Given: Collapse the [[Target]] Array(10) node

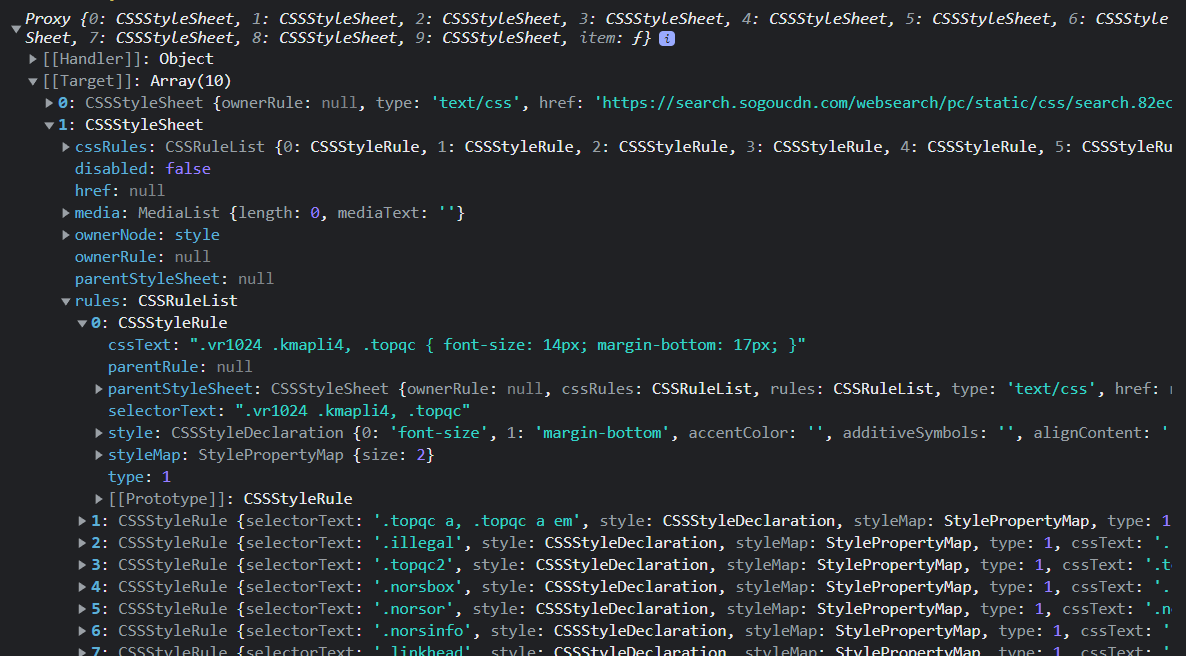Looking at the screenshot, I should [x=33, y=81].
